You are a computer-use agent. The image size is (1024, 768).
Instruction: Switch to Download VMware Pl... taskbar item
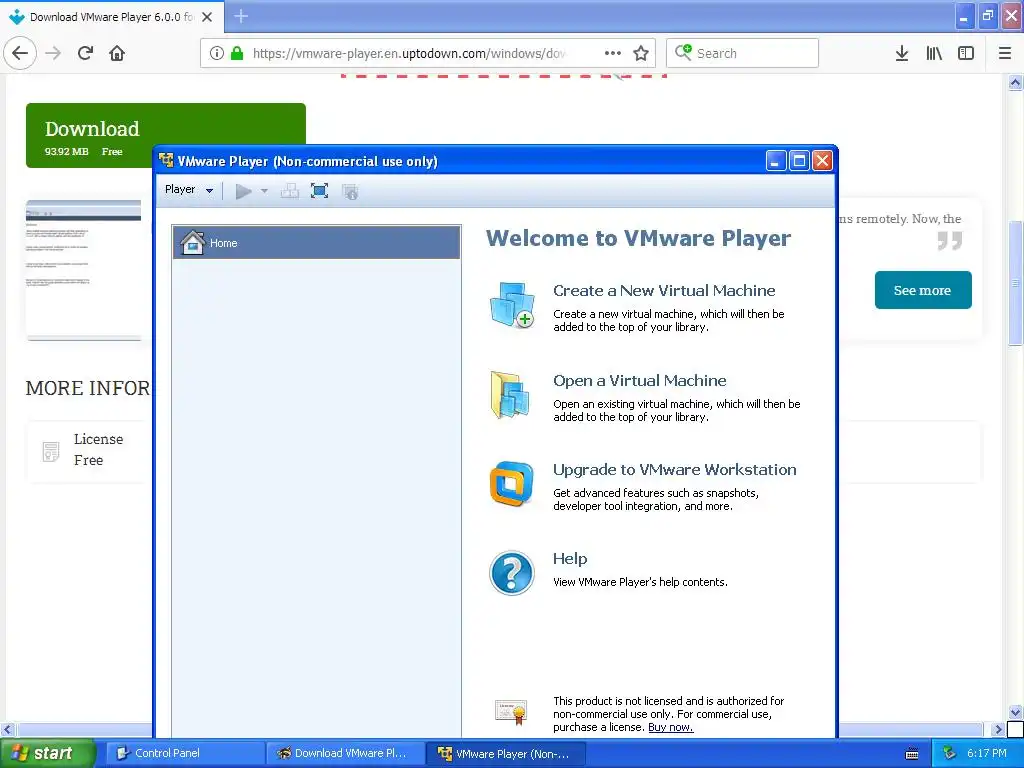345,753
